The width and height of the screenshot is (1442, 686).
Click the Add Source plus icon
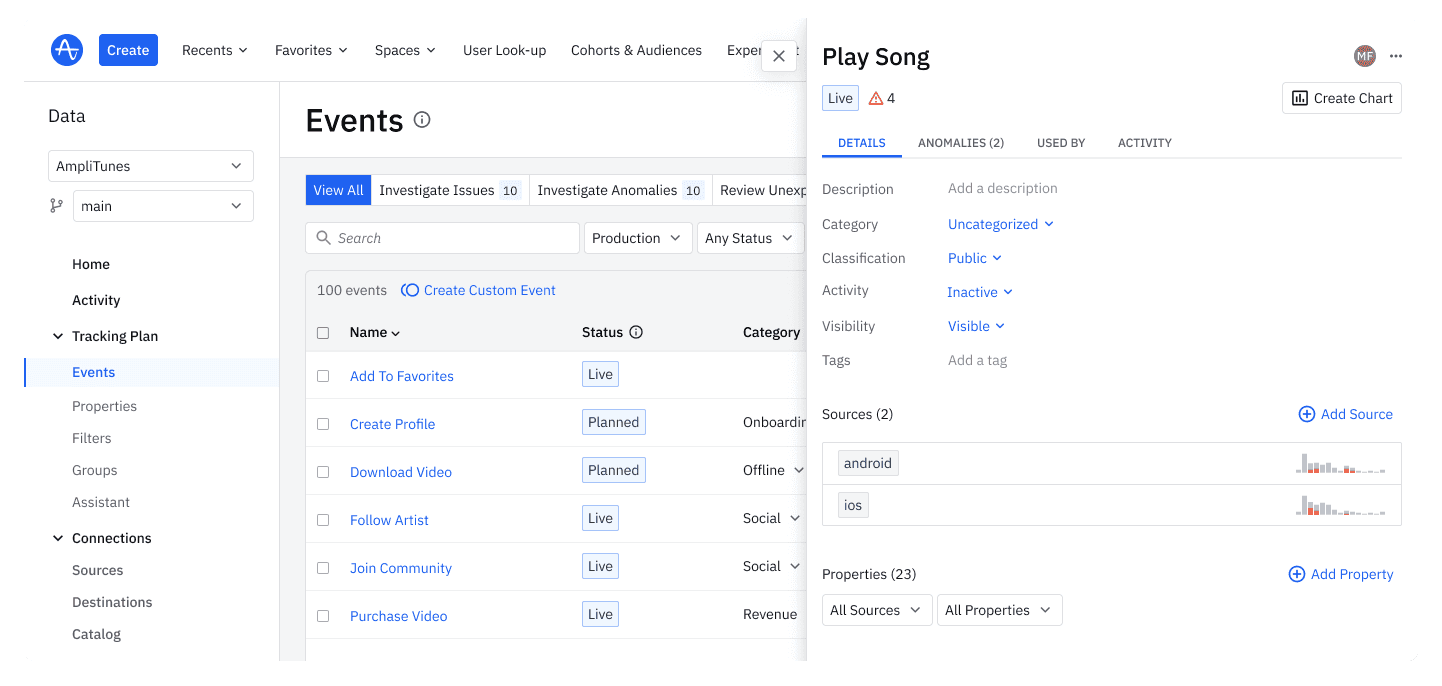(x=1306, y=414)
